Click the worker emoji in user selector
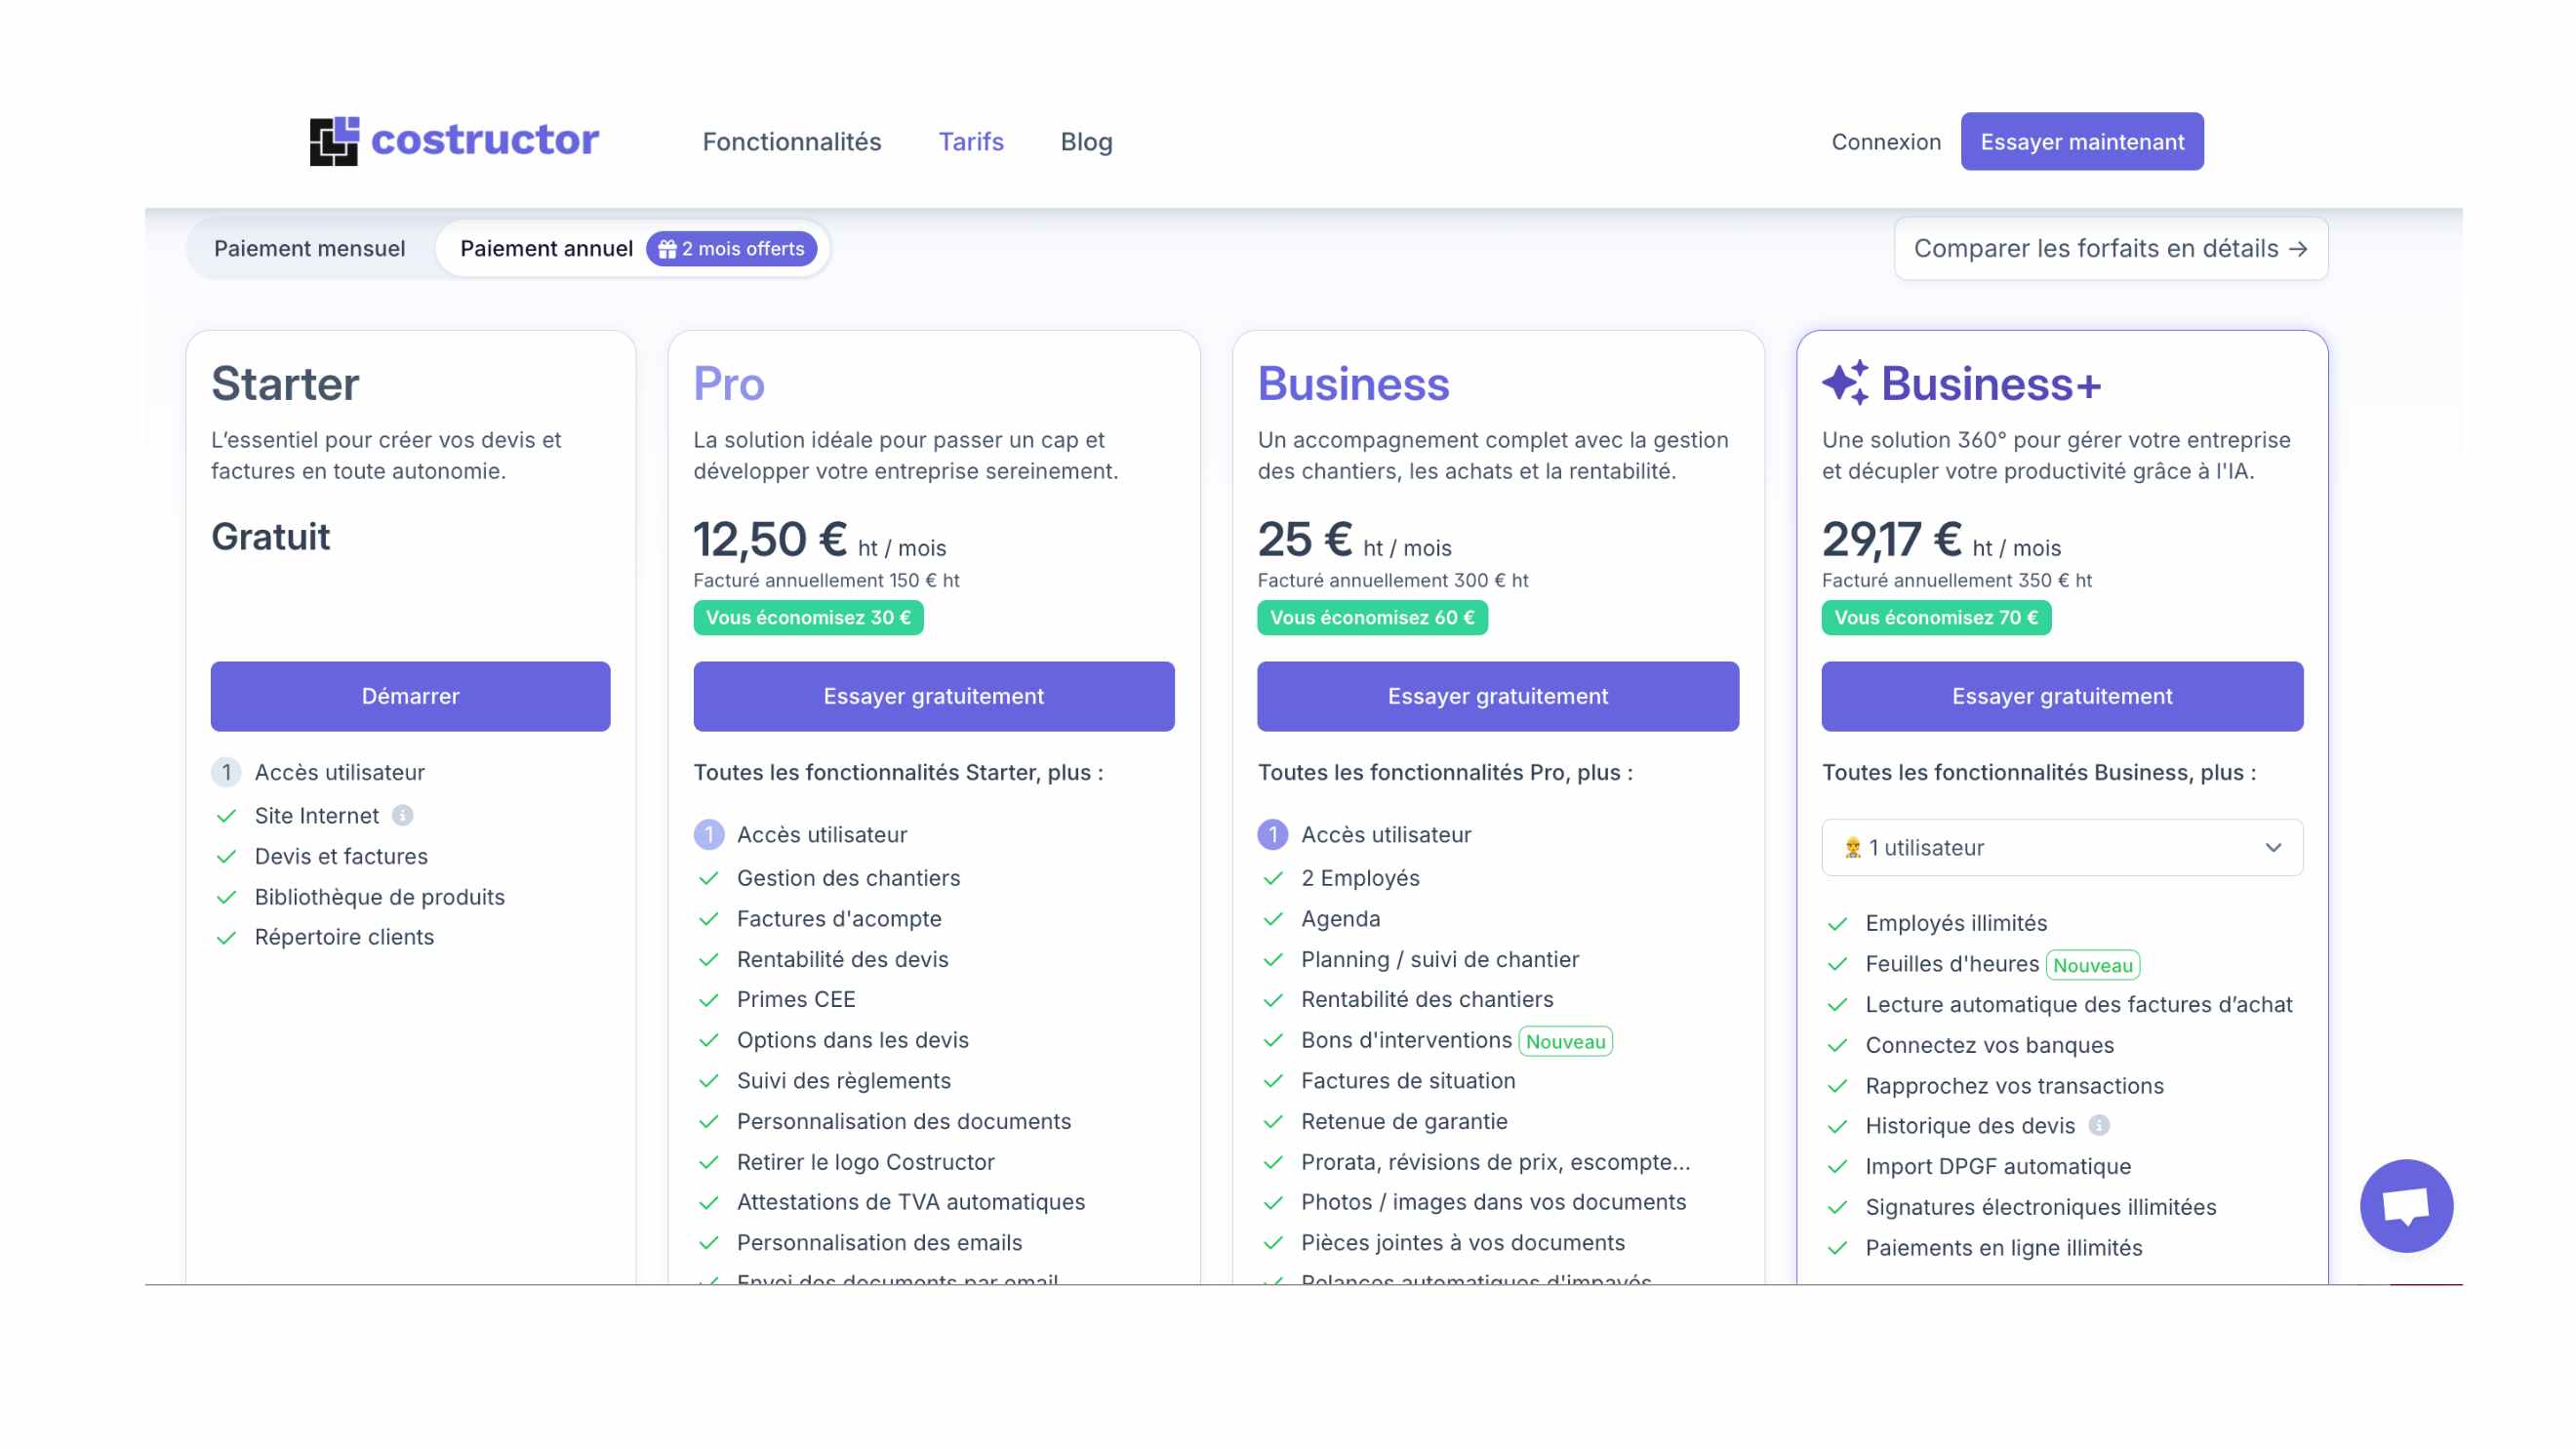This screenshot has height=1449, width=2576. coord(1852,847)
